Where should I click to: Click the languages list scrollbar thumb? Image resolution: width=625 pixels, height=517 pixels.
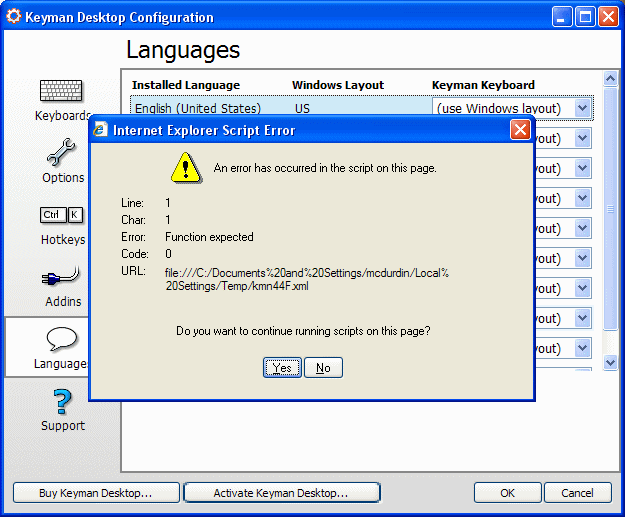coord(610,209)
